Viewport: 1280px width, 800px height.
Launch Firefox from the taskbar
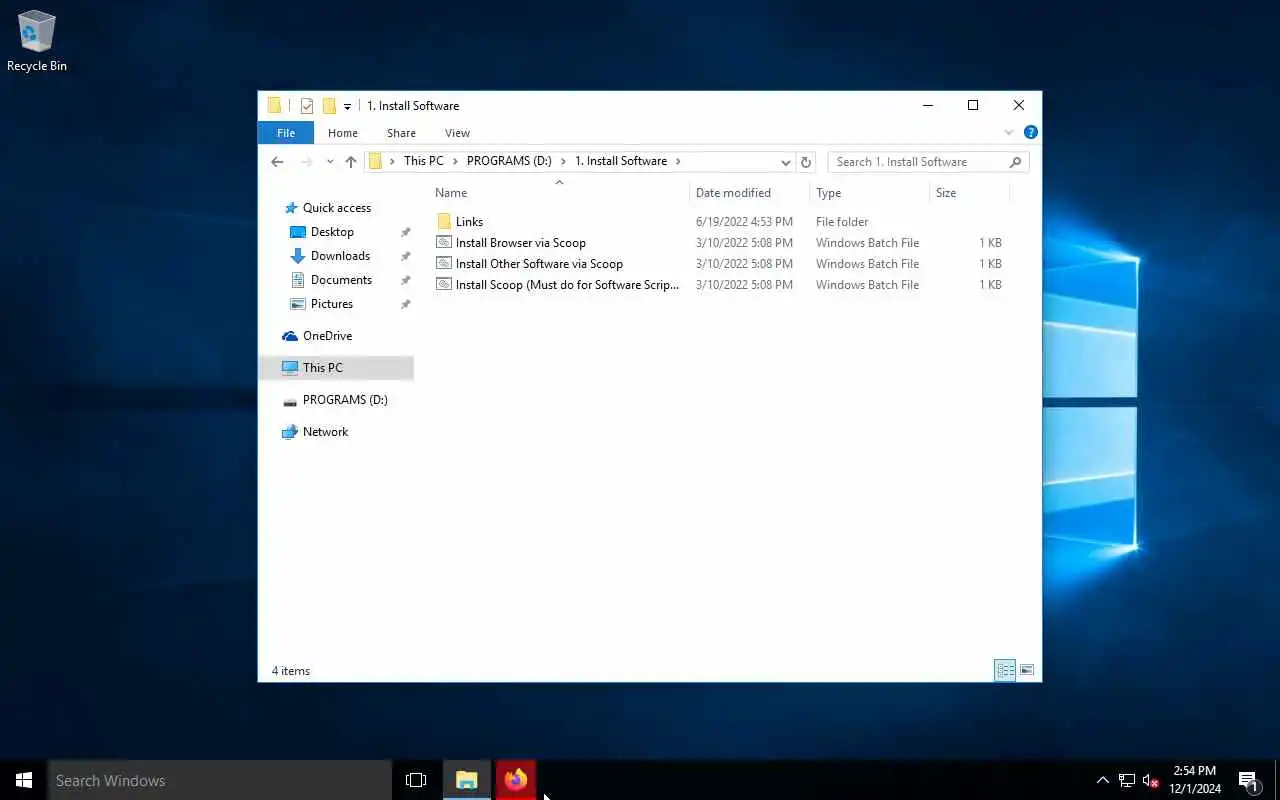pos(516,780)
